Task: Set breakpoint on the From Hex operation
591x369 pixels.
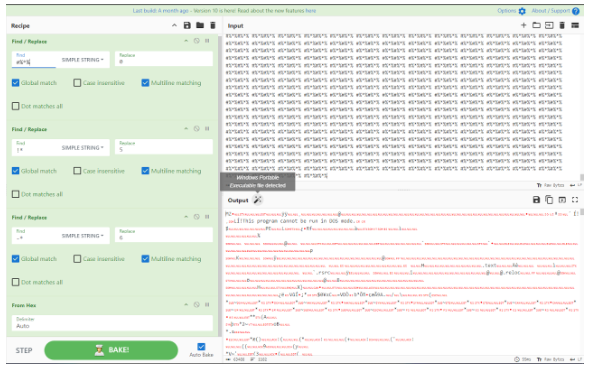Action: pos(207,305)
